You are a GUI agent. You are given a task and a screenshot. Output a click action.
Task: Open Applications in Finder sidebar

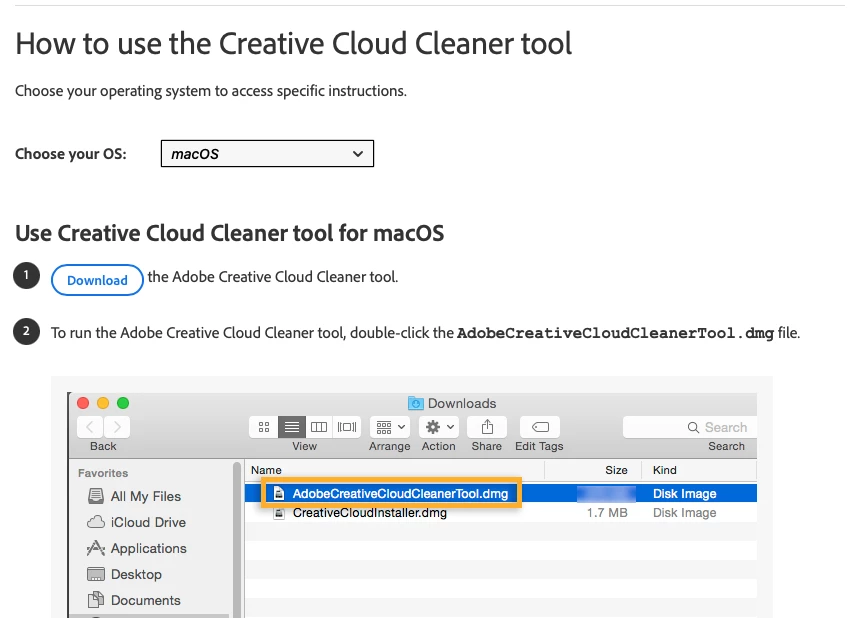coord(136,548)
